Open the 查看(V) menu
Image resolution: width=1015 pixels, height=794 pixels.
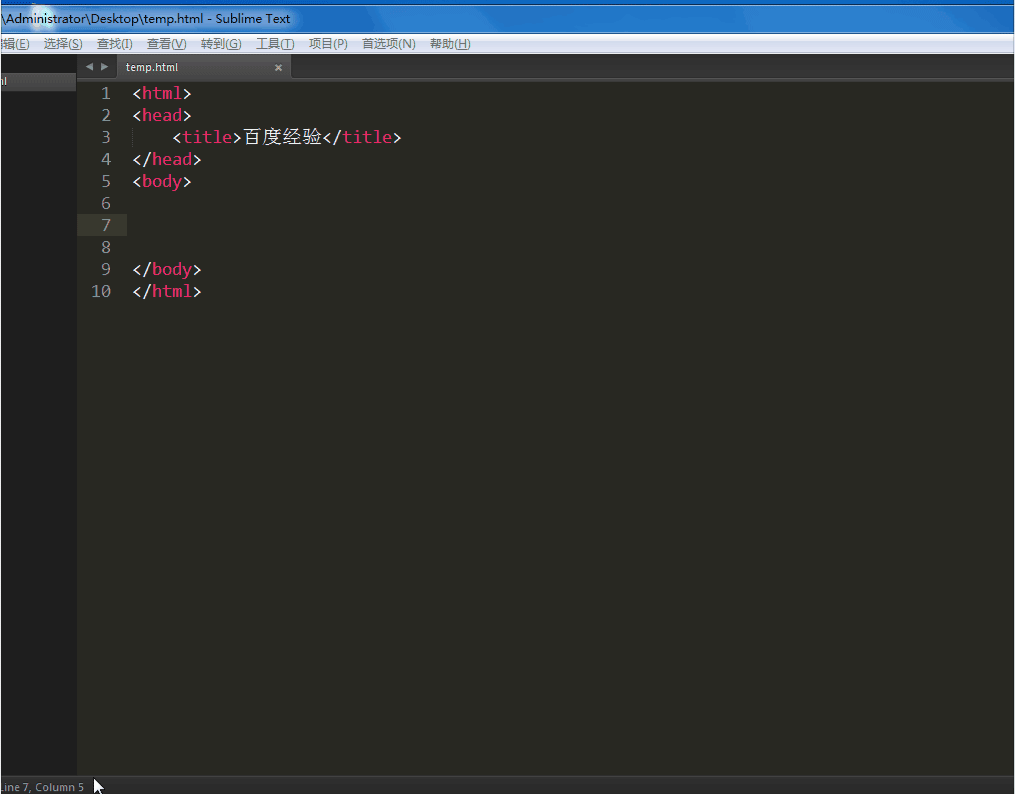166,43
